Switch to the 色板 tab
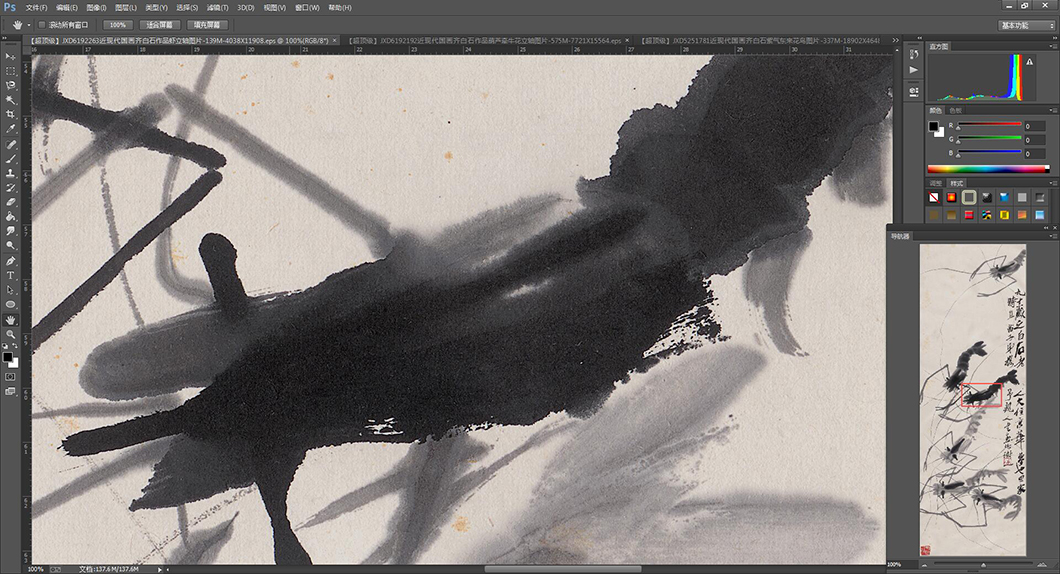 tap(955, 110)
